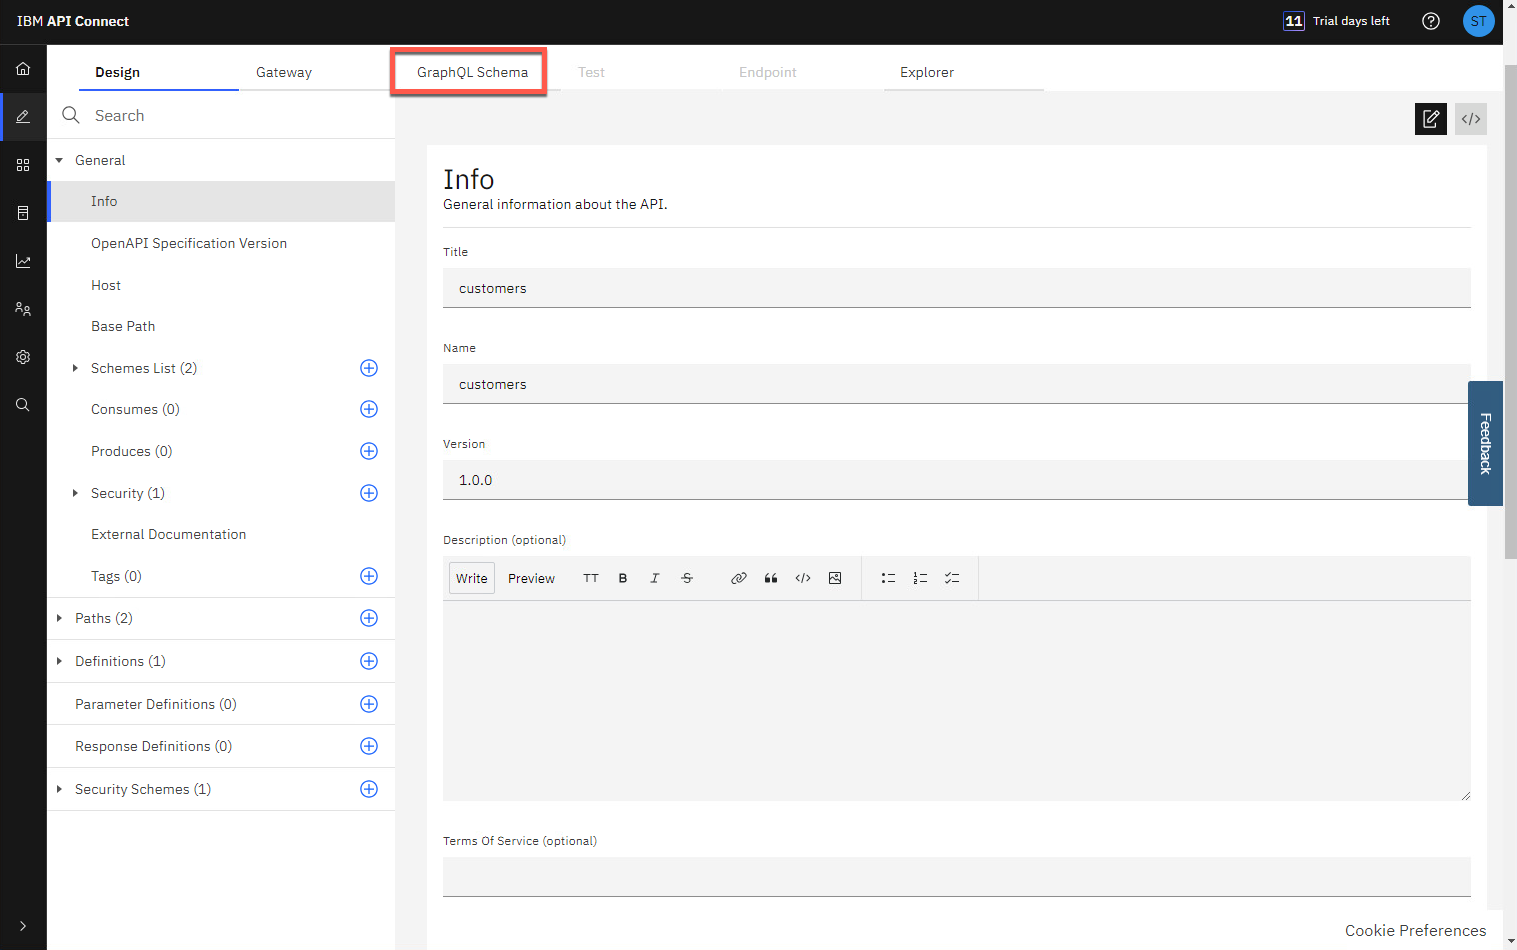Screen dimensions: 1517x950
Task: Click the Title input field
Action: (x=956, y=288)
